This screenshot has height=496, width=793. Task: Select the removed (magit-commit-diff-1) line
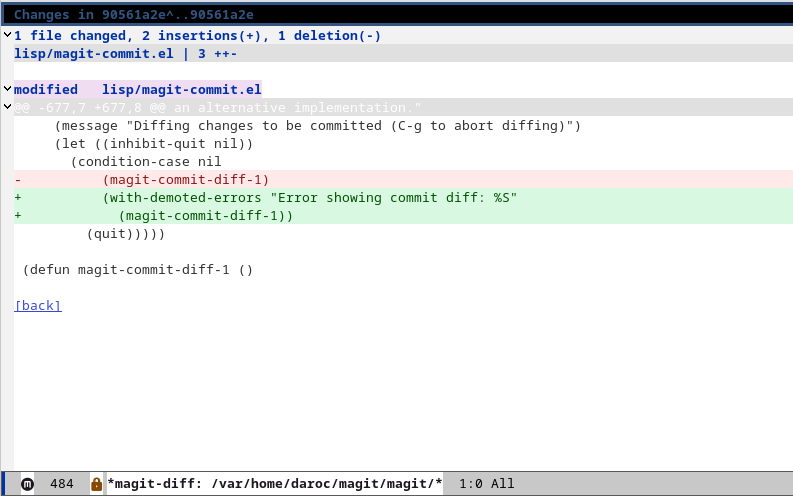coord(186,180)
